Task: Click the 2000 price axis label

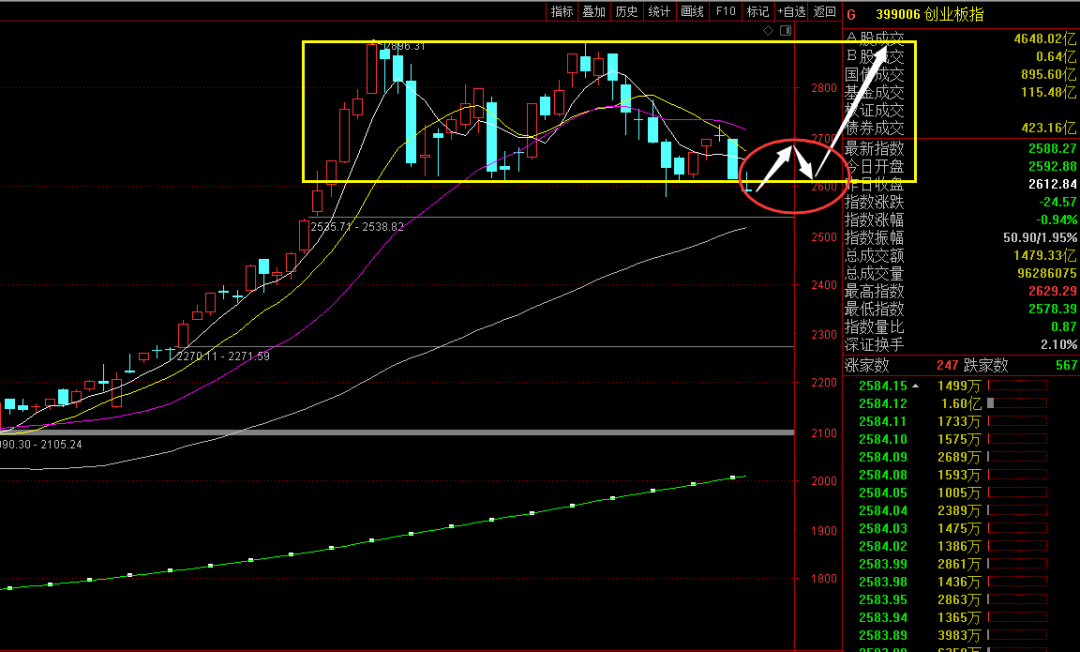Action: (824, 482)
